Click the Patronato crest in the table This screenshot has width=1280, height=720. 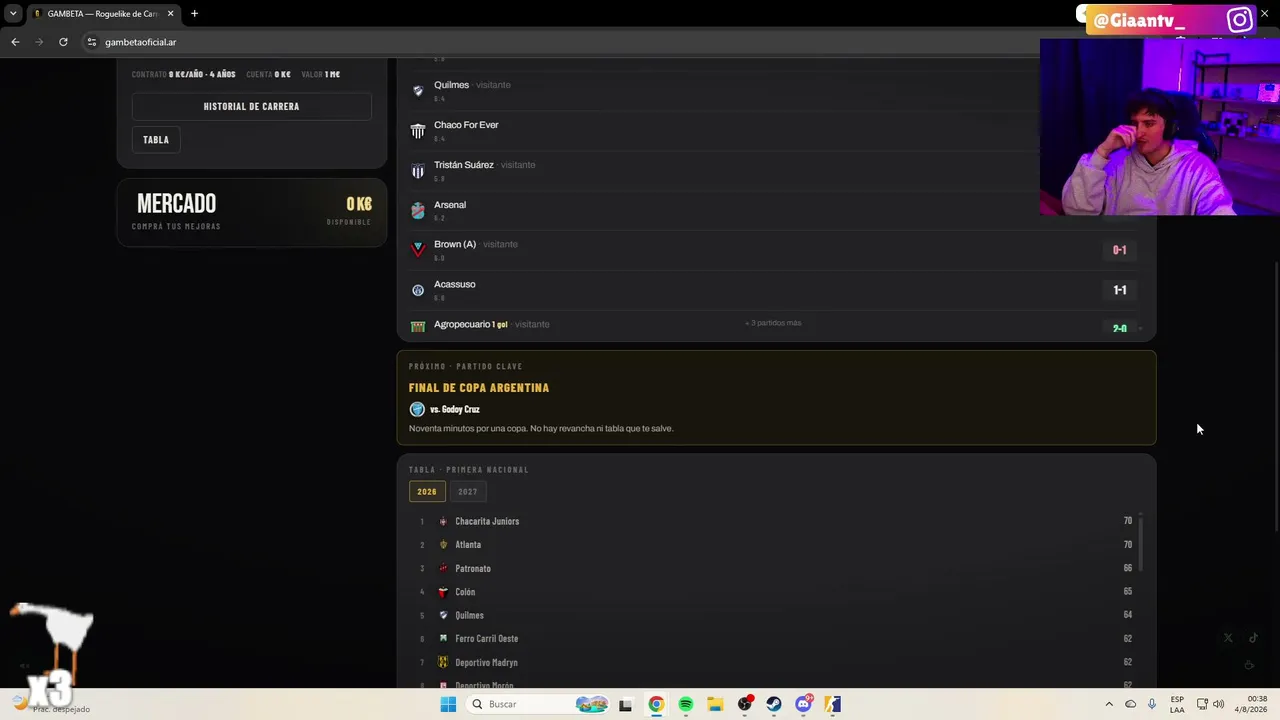coord(443,568)
